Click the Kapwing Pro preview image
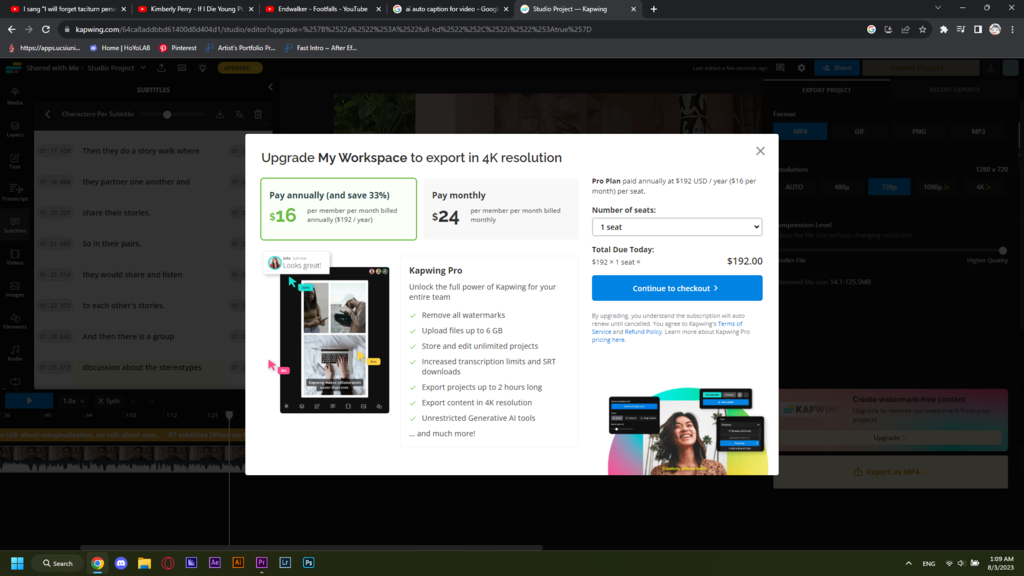 334,340
